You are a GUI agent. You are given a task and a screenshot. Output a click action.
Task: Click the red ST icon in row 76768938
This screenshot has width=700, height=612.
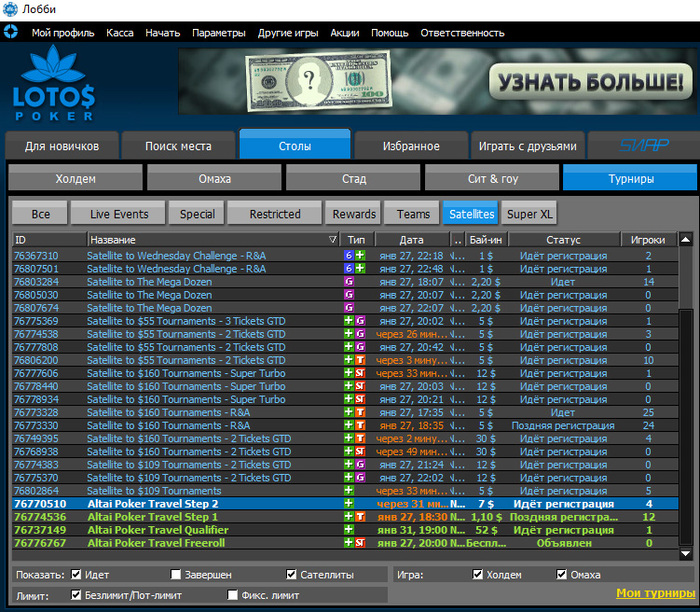click(360, 451)
